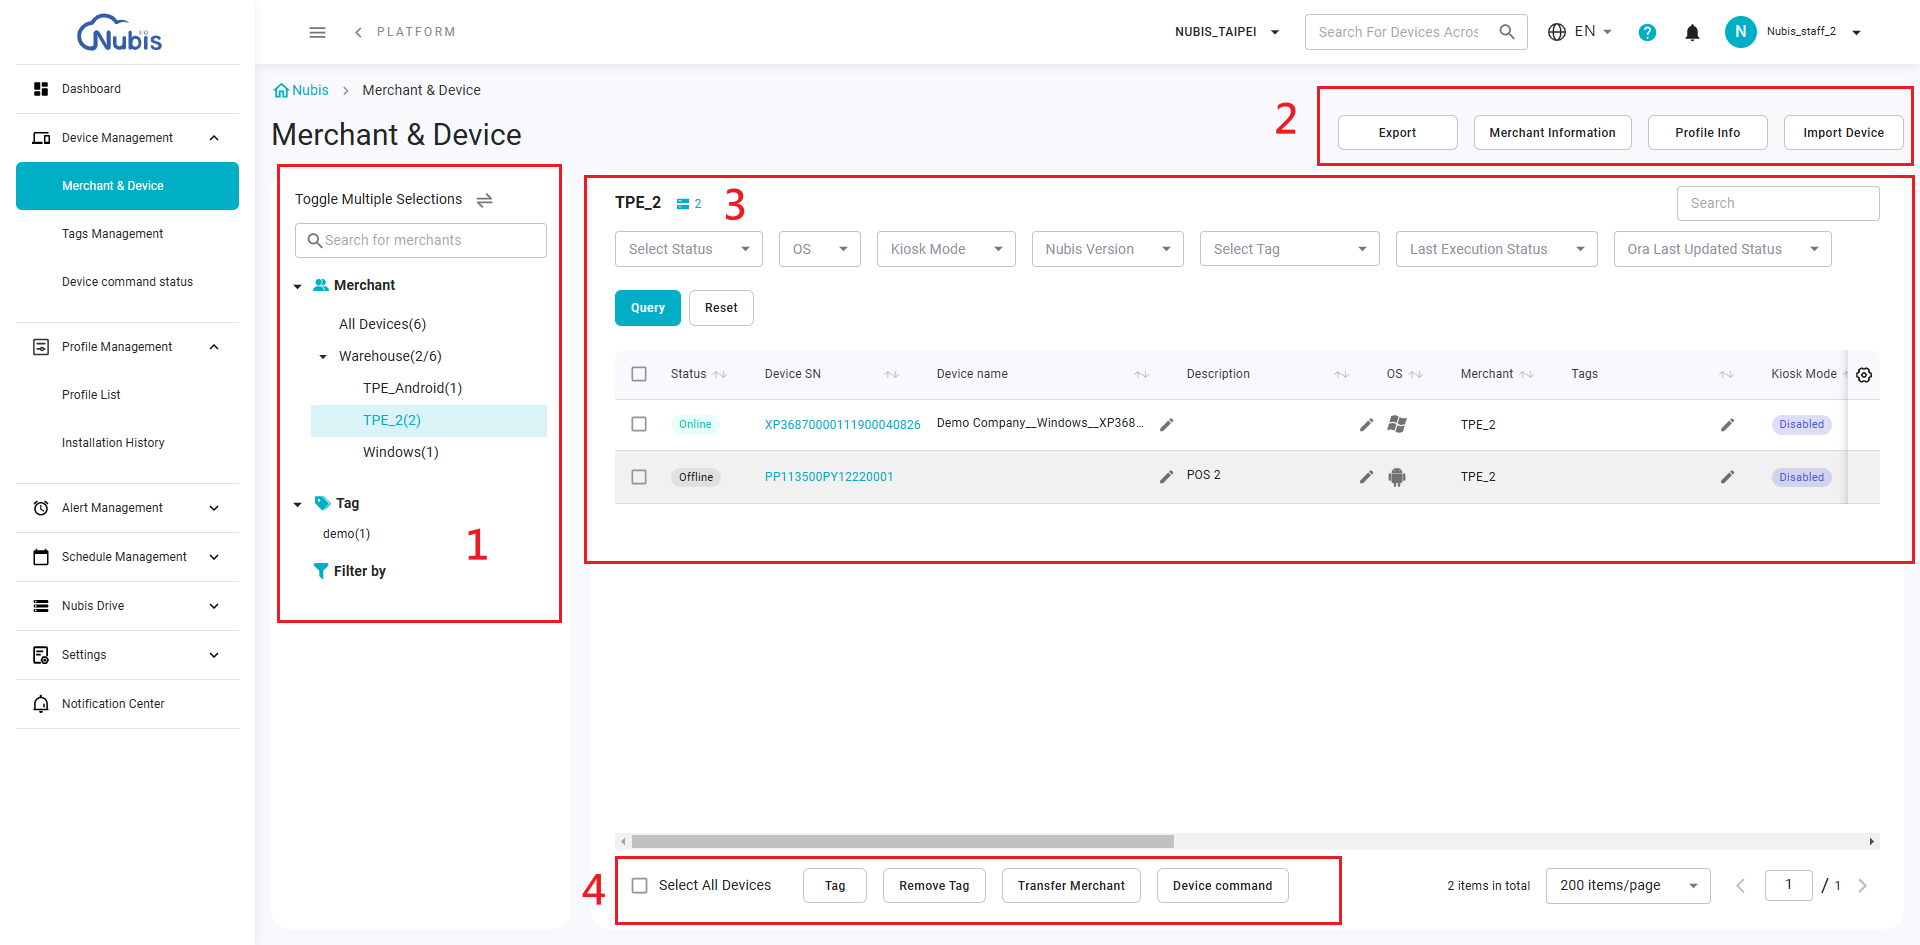Open Installation History in the sidebar
The height and width of the screenshot is (945, 1920).
(x=127, y=443)
